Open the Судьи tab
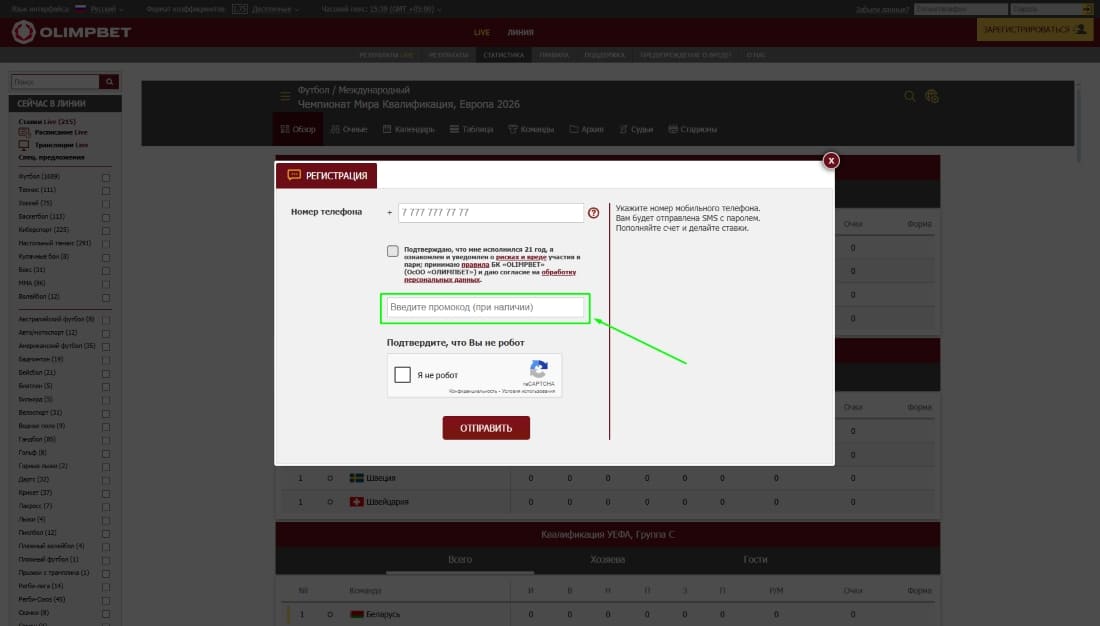 (x=636, y=129)
